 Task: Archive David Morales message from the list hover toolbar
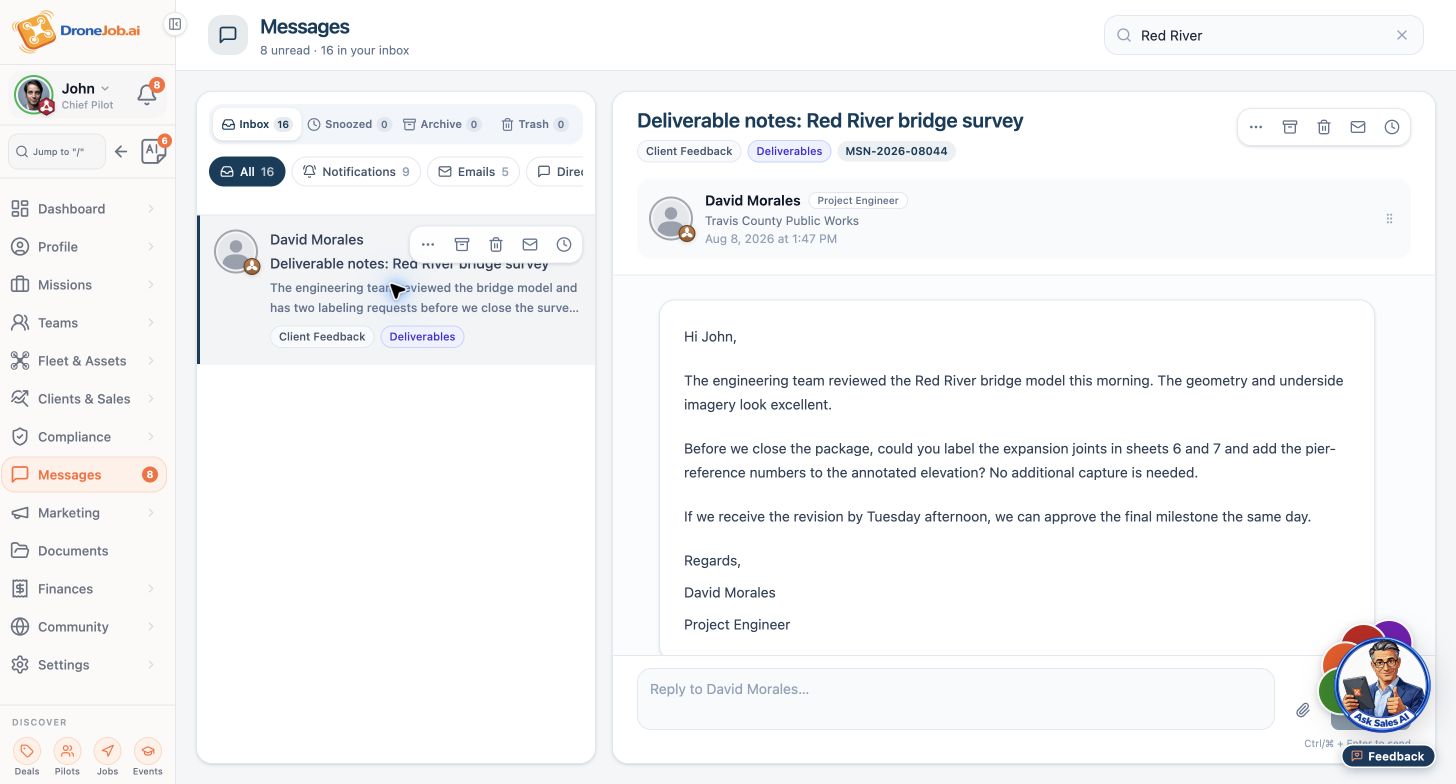tap(462, 244)
